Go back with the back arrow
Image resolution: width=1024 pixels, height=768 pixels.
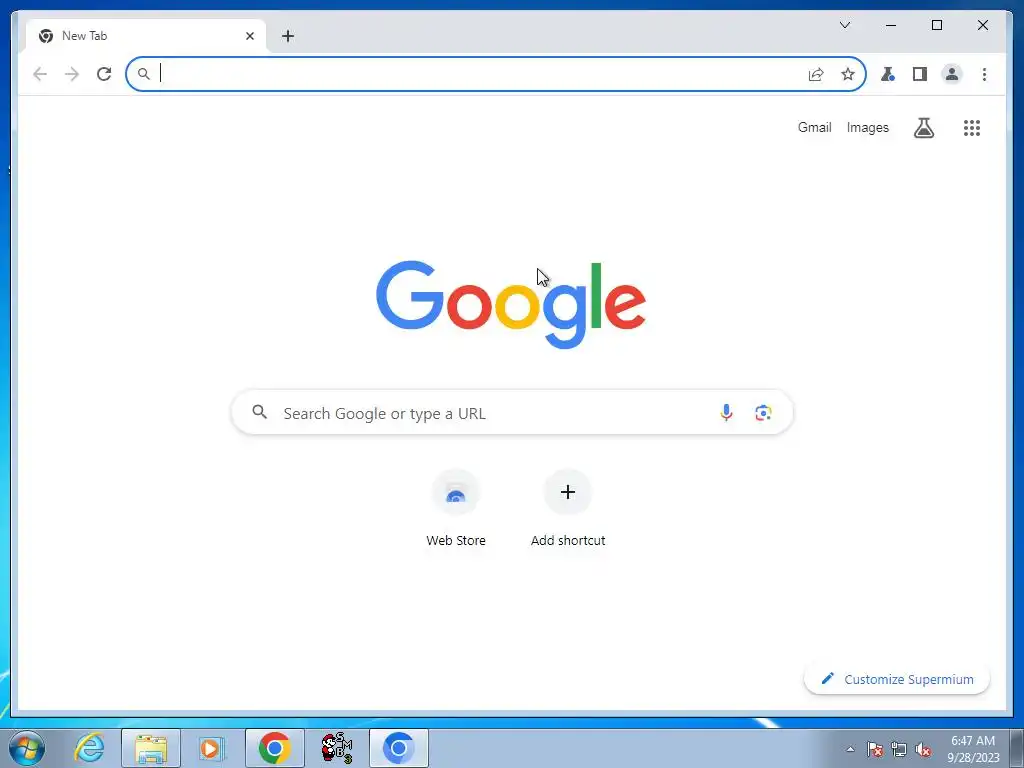[40, 74]
